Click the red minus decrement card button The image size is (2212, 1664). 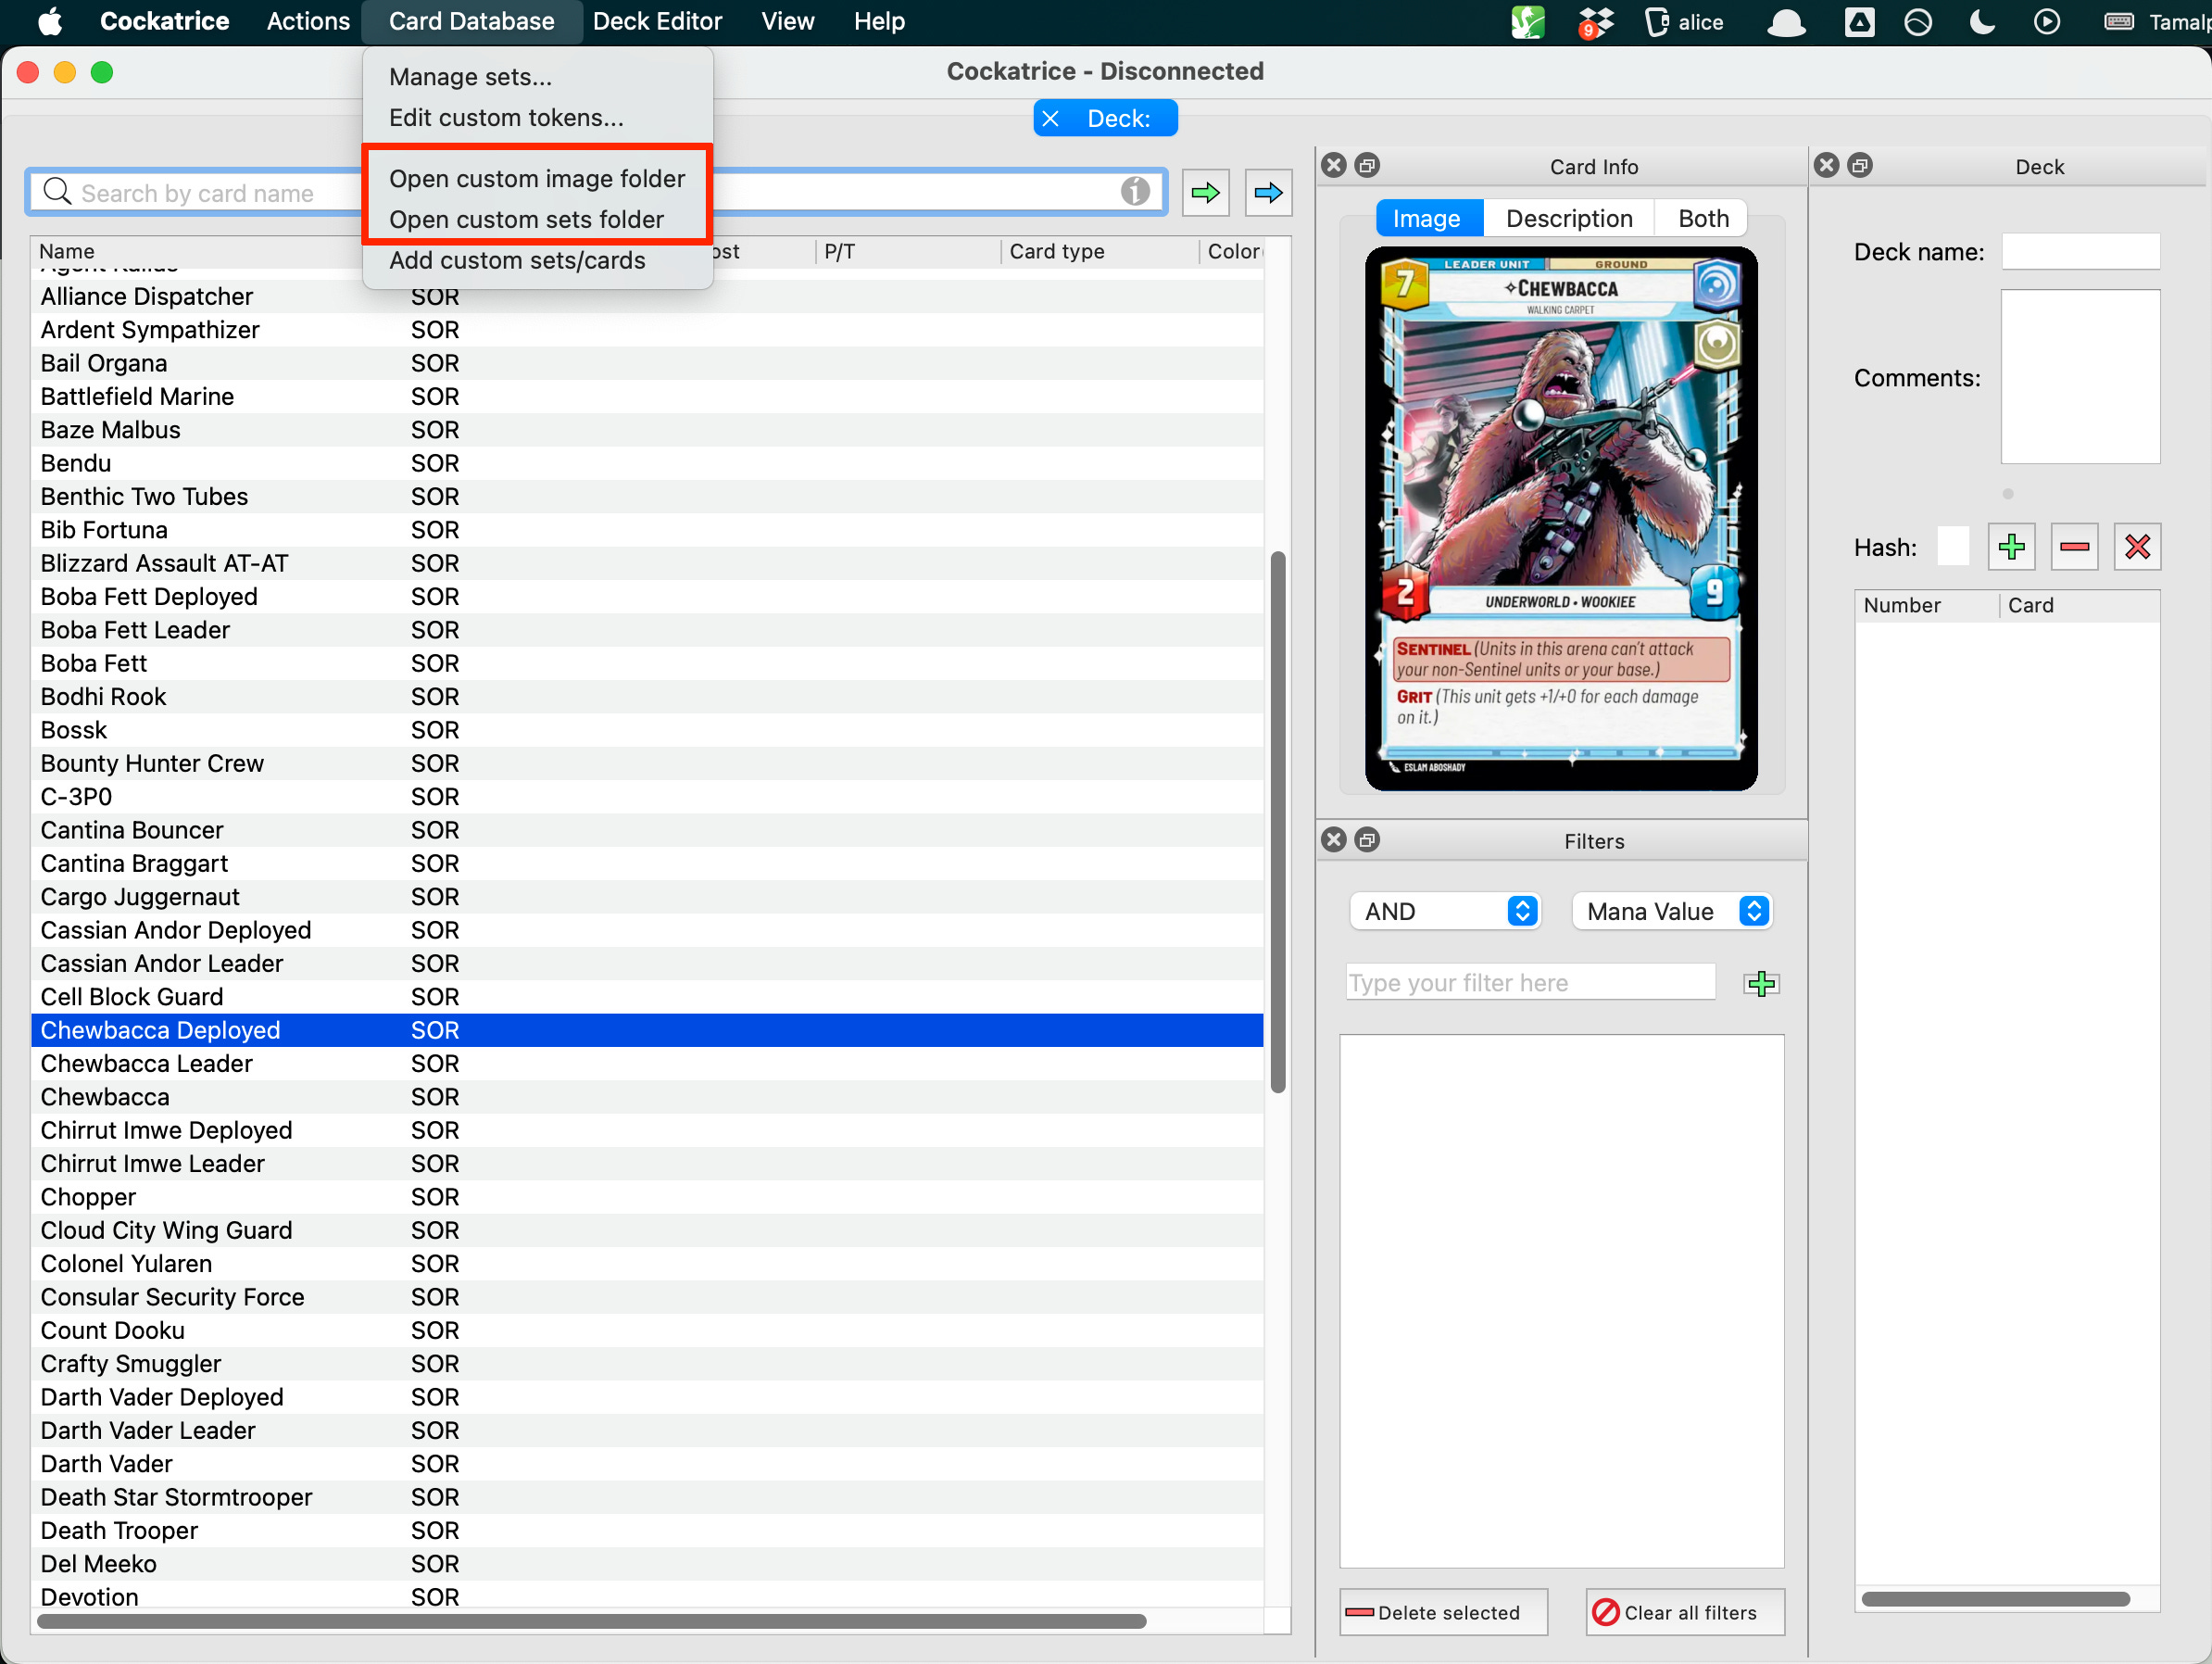tap(2074, 547)
